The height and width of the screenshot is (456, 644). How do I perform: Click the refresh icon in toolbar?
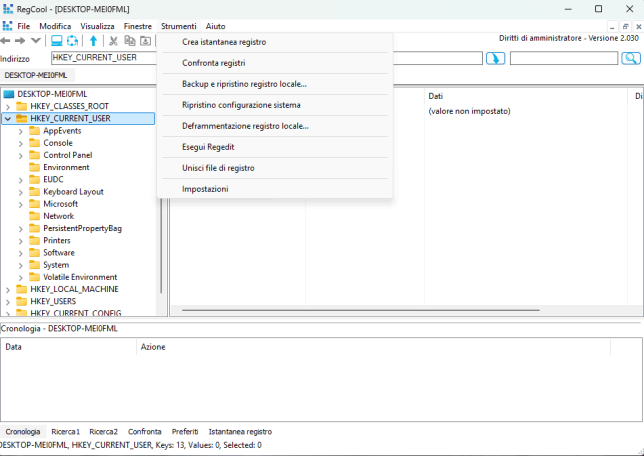(x=73, y=41)
